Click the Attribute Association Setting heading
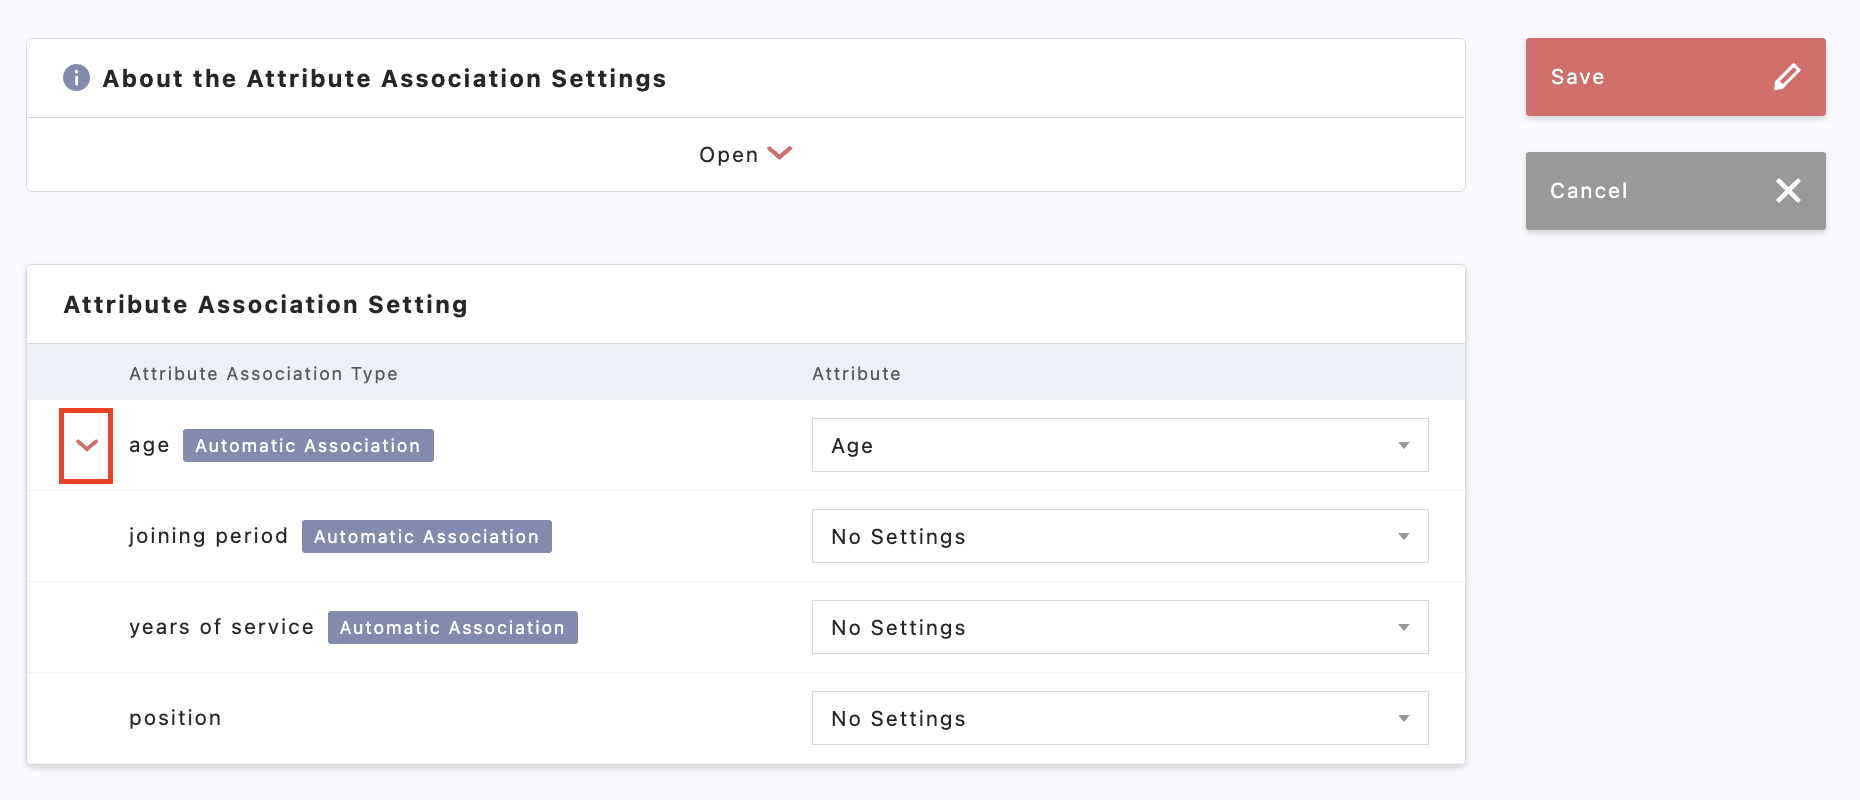 [x=266, y=305]
